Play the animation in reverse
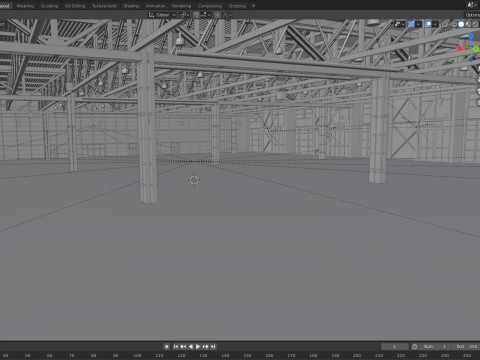This screenshot has height=360, width=480. [190, 346]
